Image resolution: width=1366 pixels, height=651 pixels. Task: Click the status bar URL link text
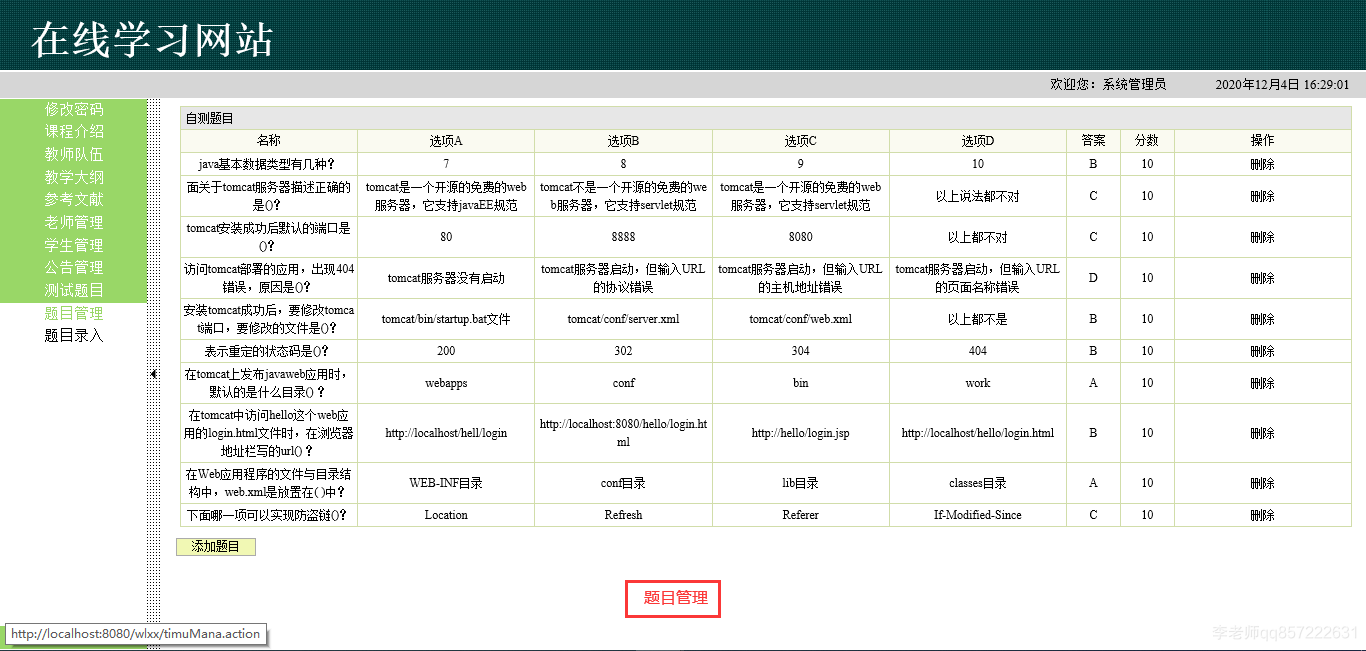tap(135, 633)
